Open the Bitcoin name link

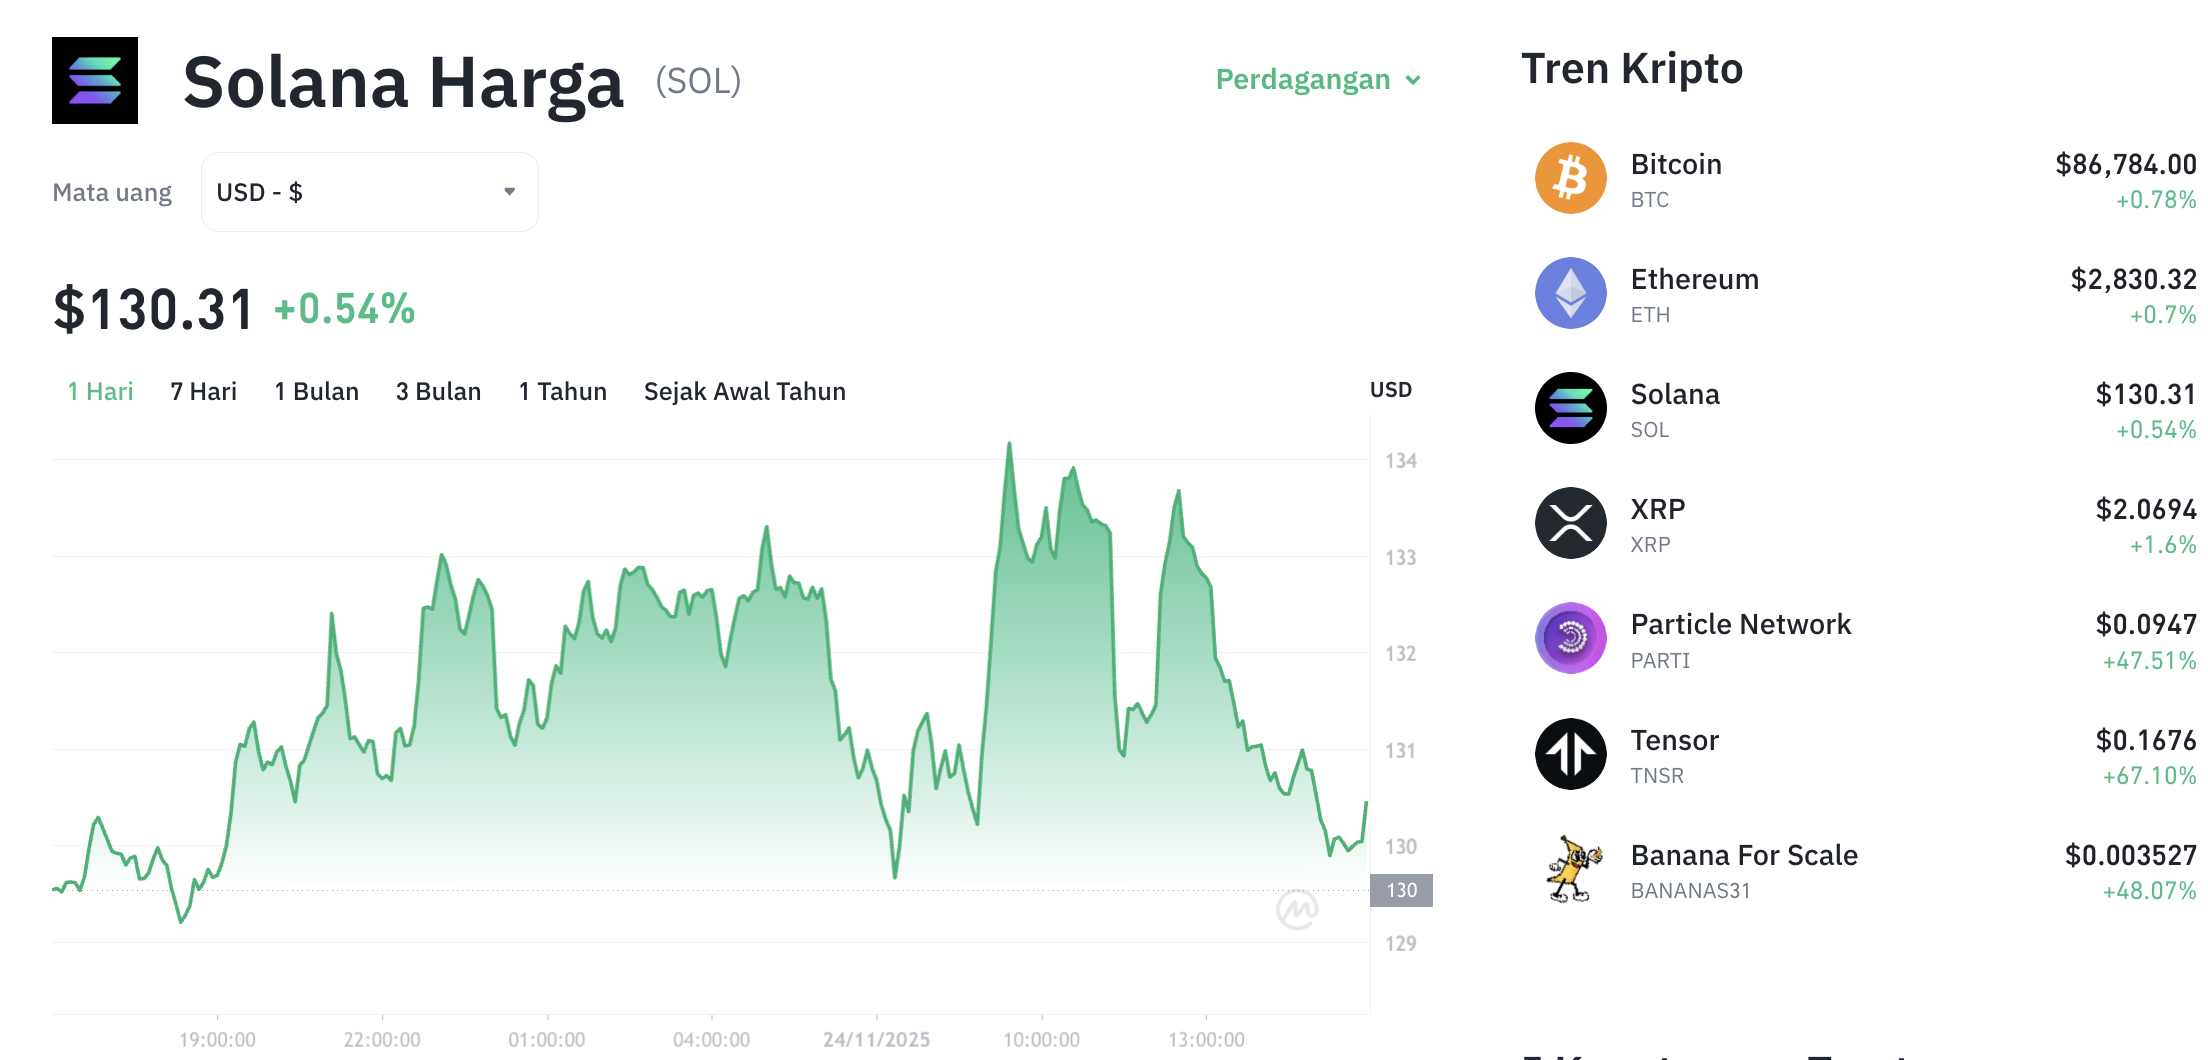[1676, 164]
